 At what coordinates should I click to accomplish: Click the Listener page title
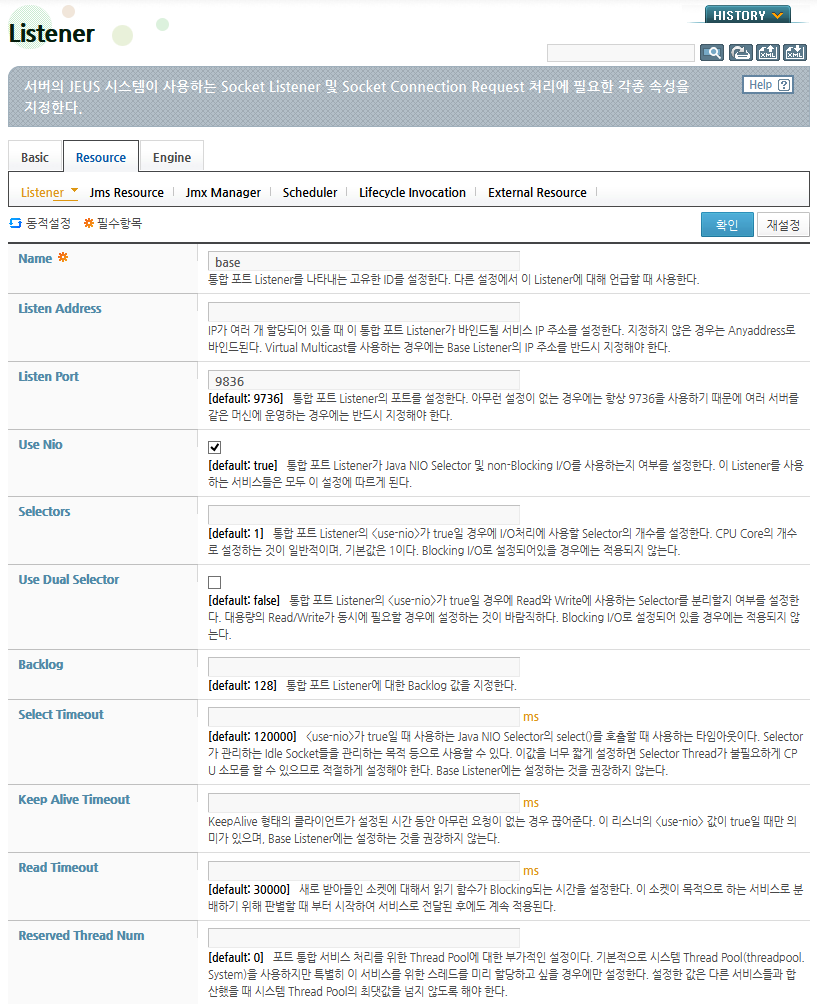pyautogui.click(x=51, y=33)
